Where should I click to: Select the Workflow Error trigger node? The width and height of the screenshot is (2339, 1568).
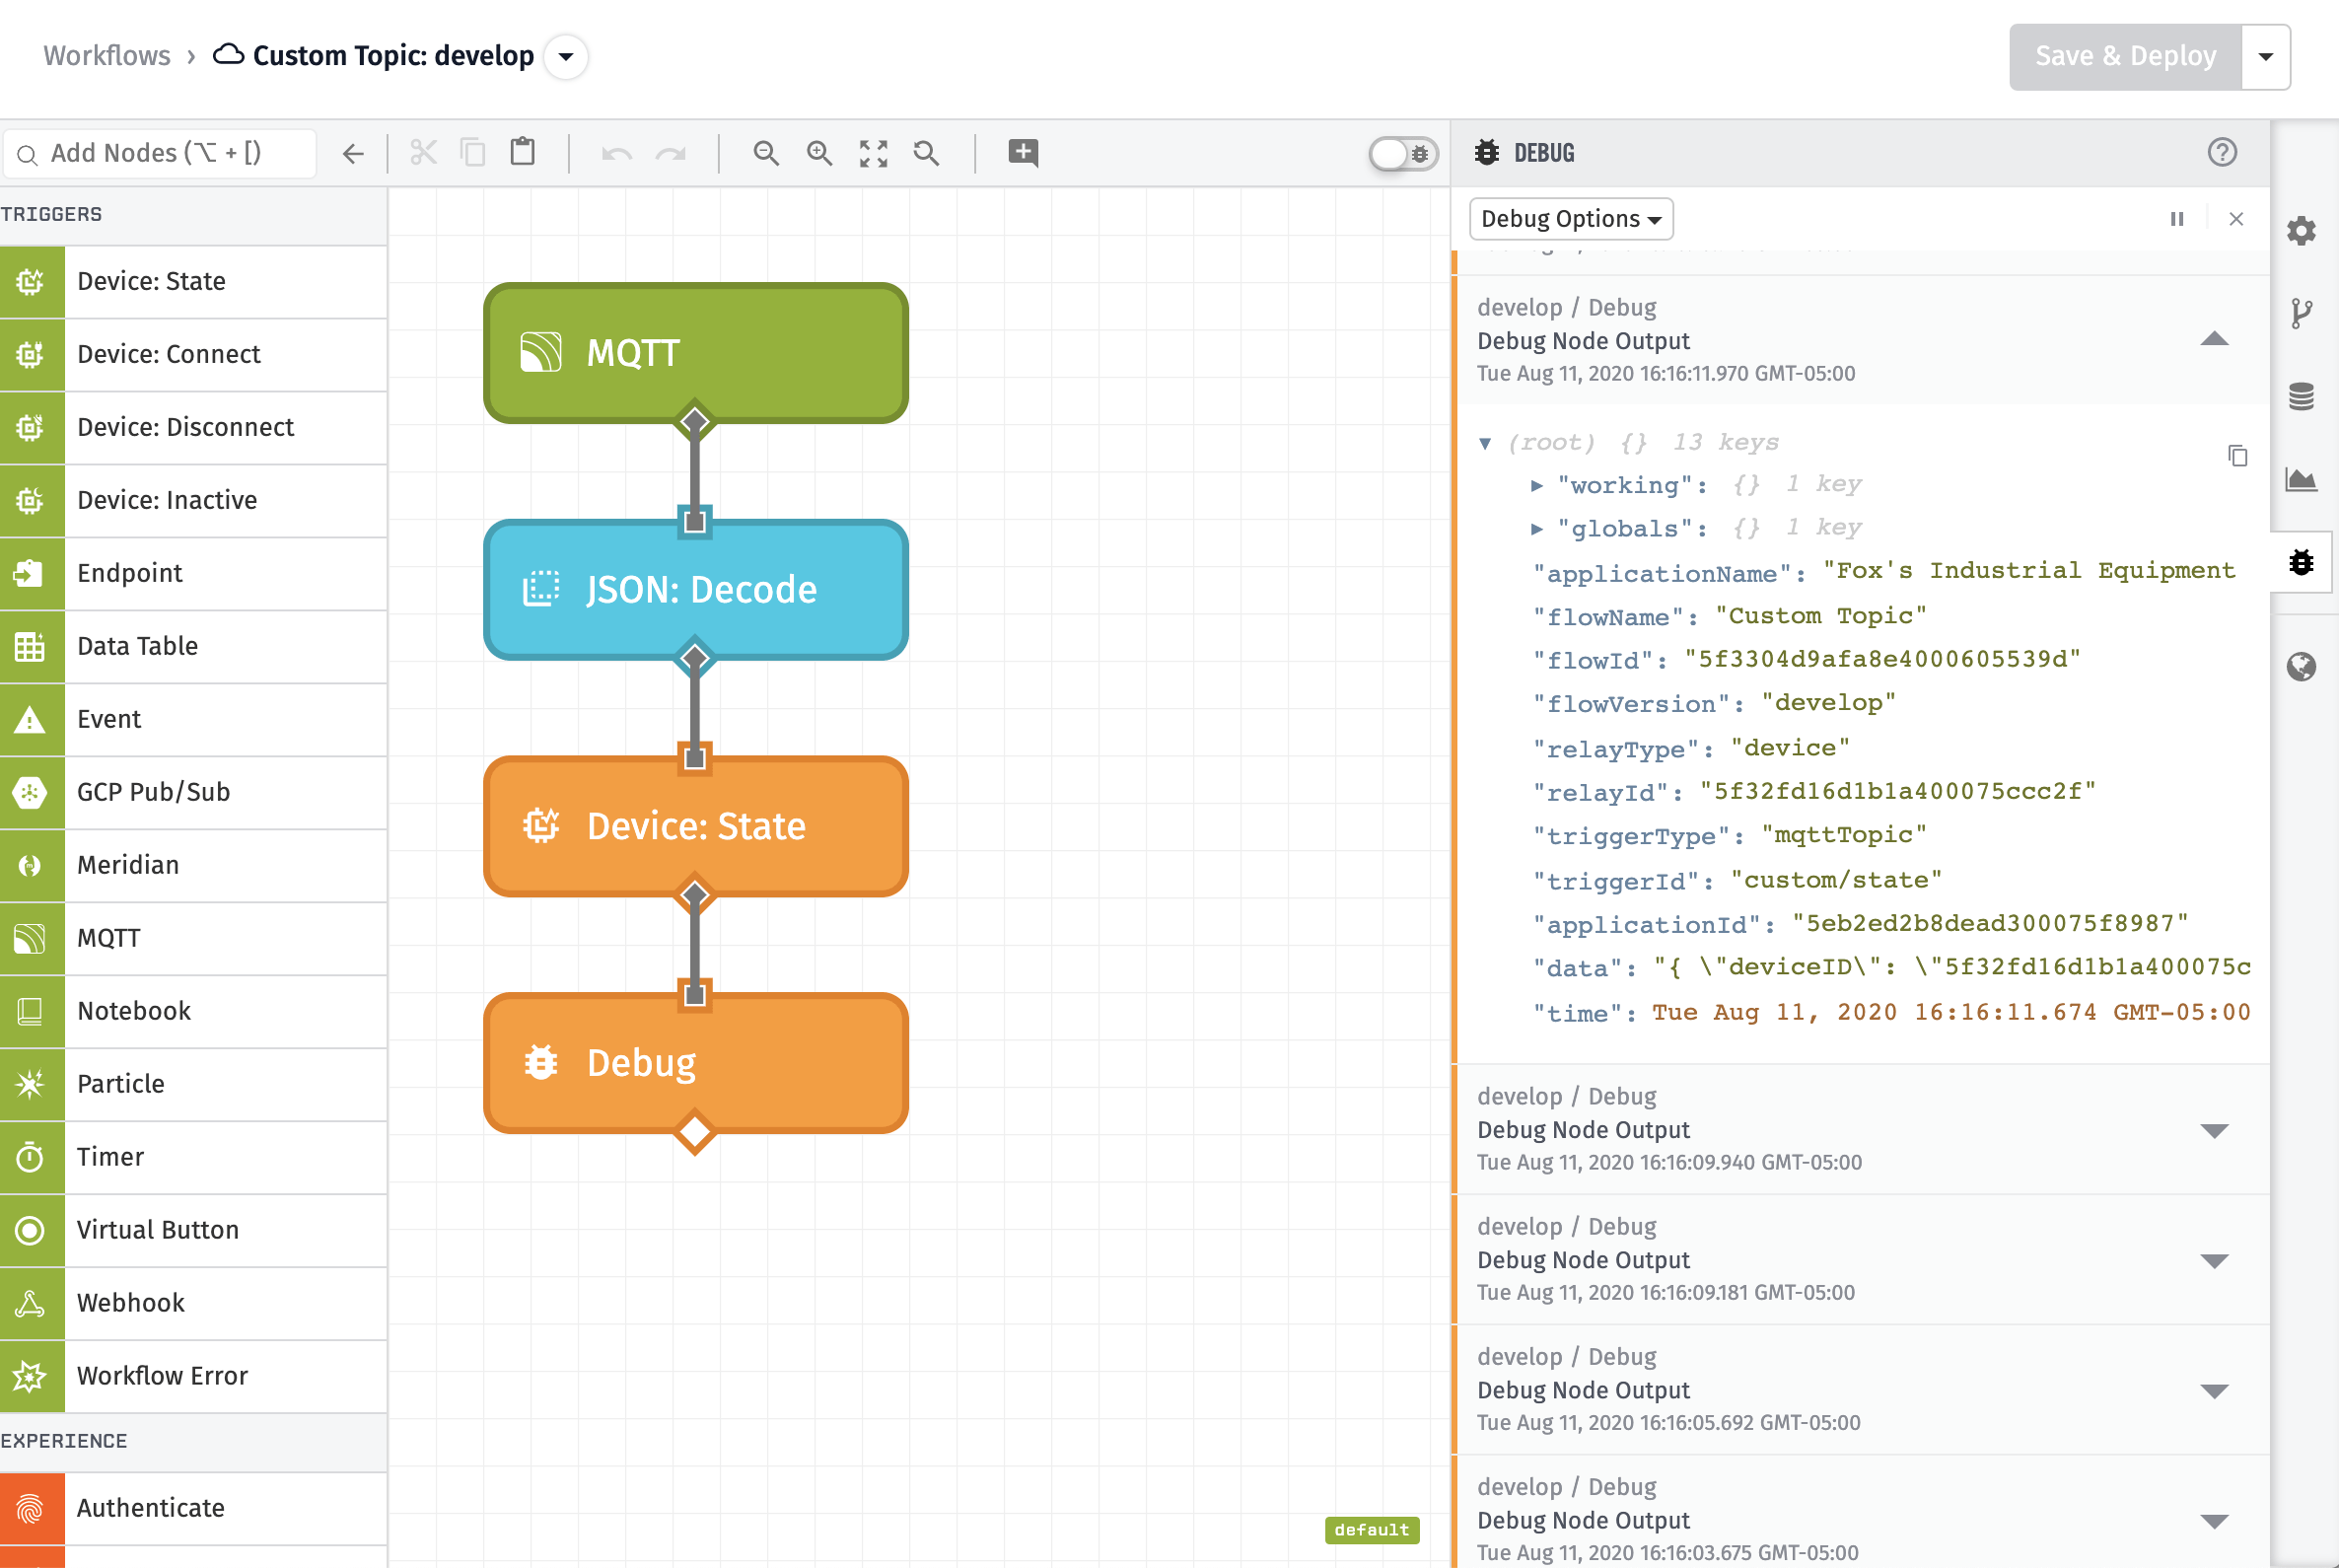(193, 1377)
